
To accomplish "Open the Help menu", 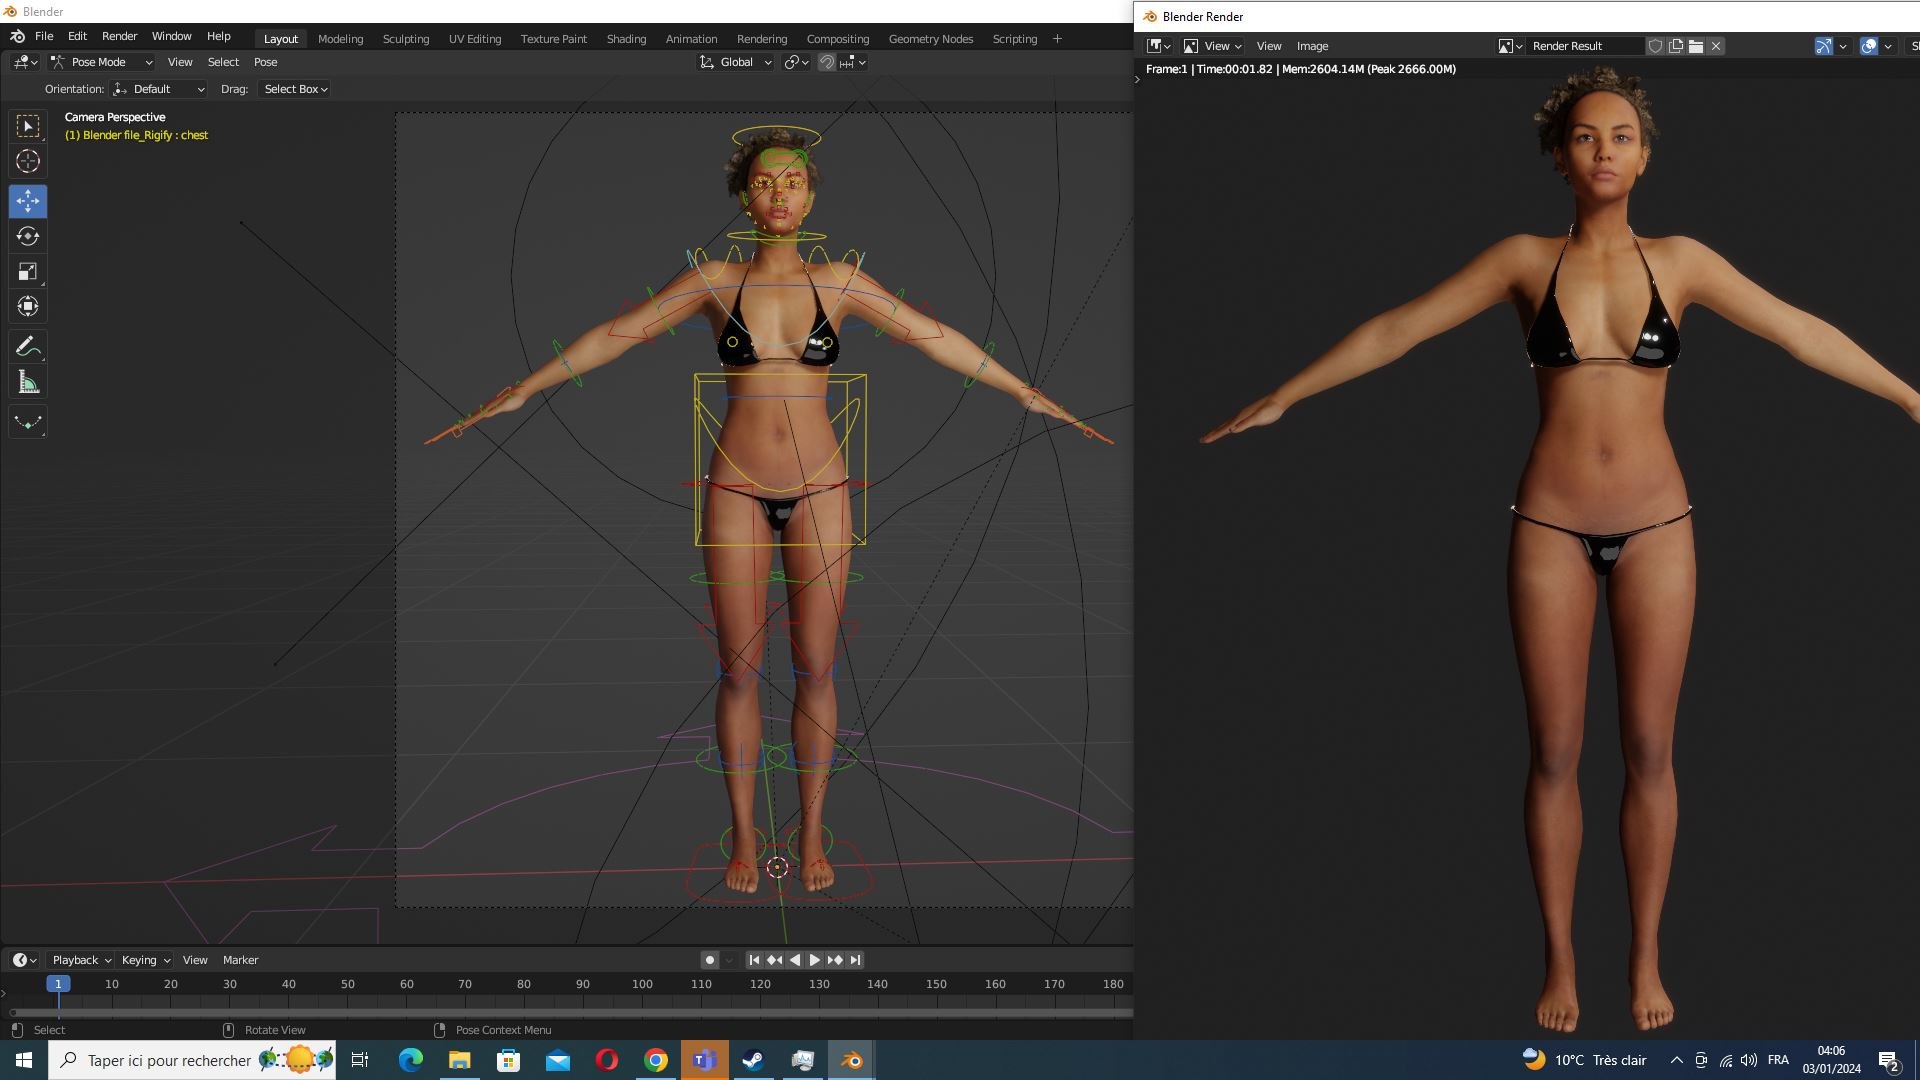I will pyautogui.click(x=218, y=36).
